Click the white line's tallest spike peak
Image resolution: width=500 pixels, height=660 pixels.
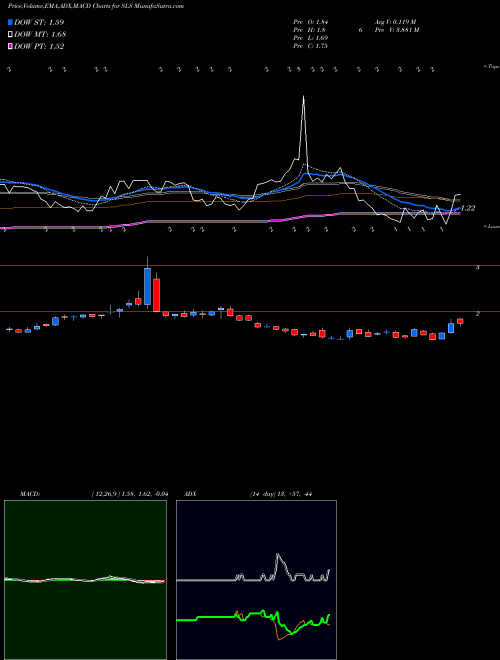[x=303, y=97]
